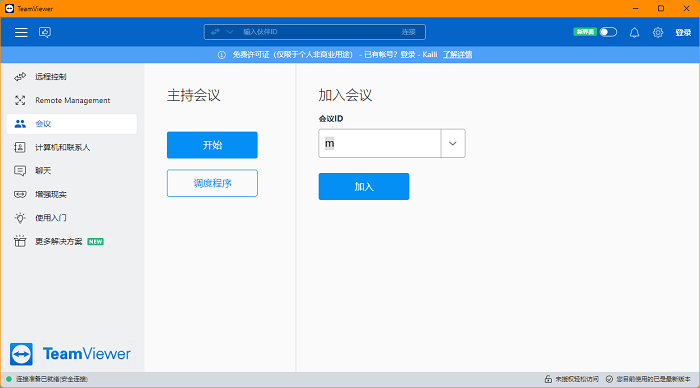The height and width of the screenshot is (388, 700).
Task: Select the 会议 sidebar item
Action: 72,124
